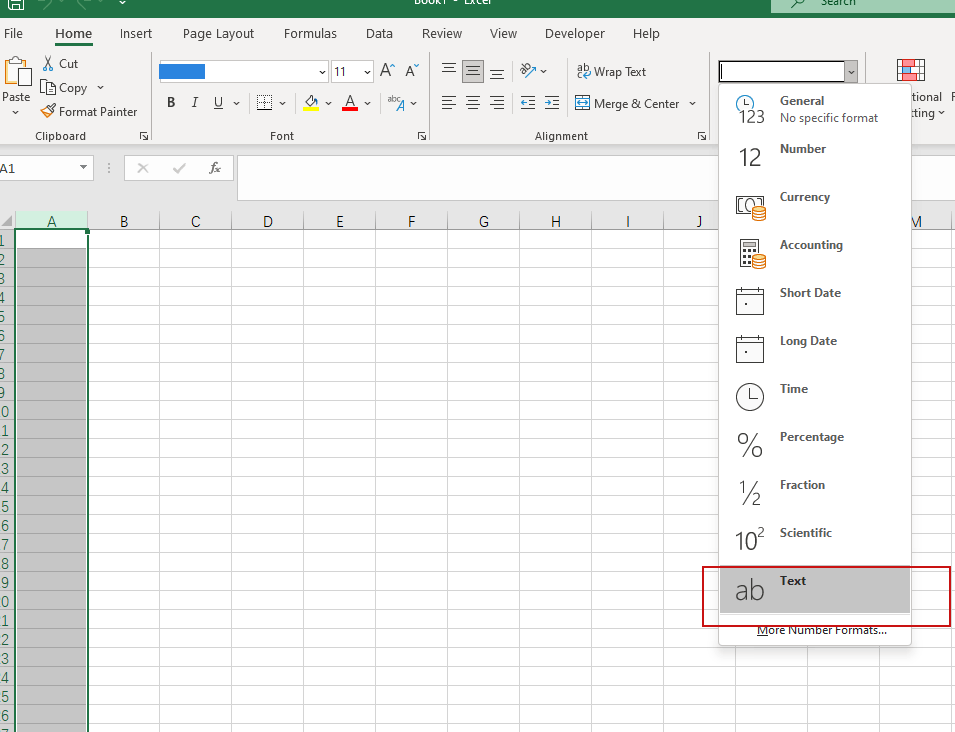
Task: Open the Alignment settings dialog launcher
Action: coord(702,136)
